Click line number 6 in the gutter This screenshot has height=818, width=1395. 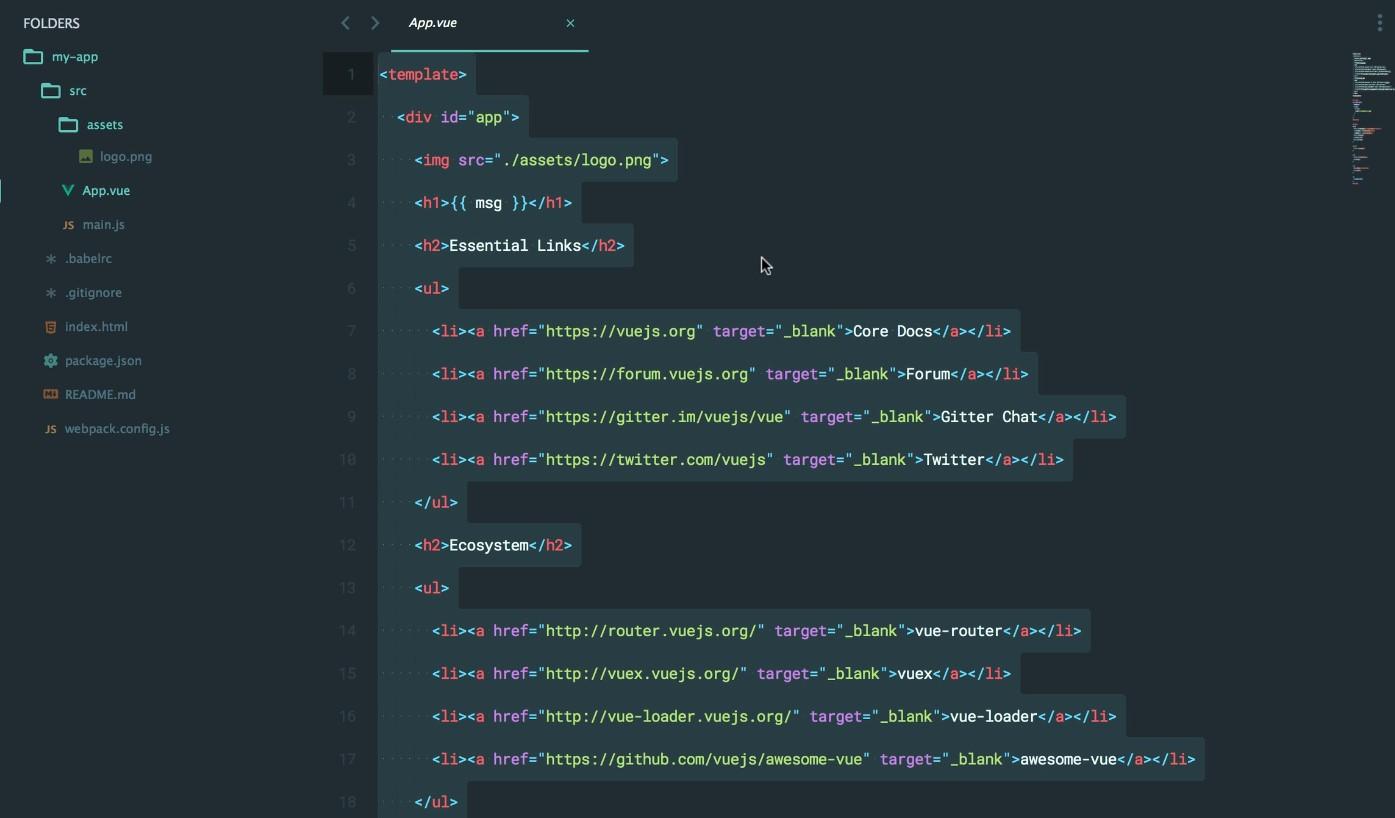351,289
